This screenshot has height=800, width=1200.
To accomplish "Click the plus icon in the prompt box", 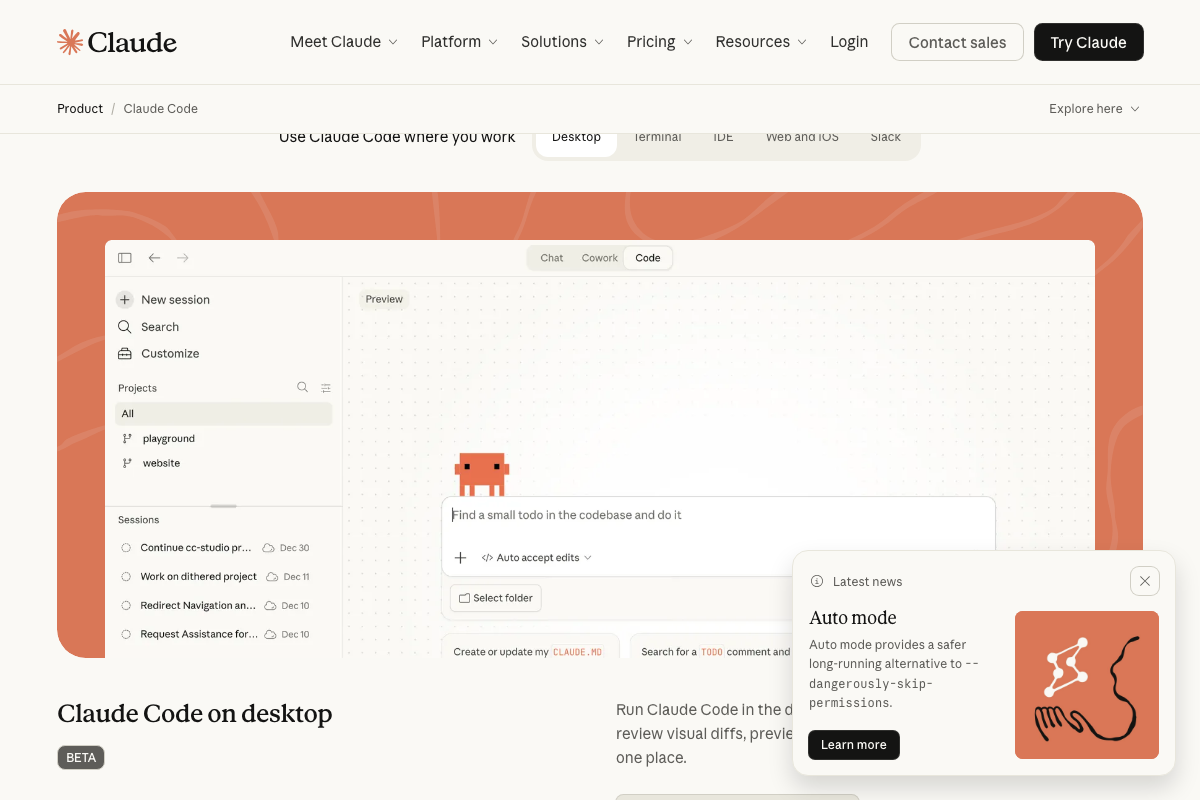I will pyautogui.click(x=460, y=559).
